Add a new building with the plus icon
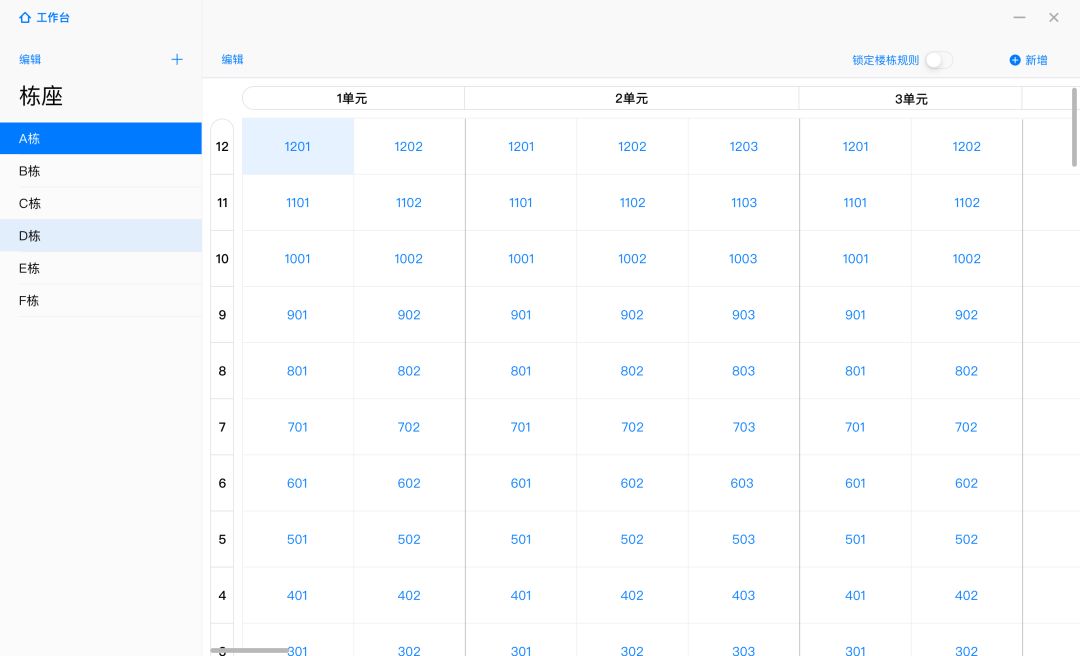The width and height of the screenshot is (1080, 656). click(x=177, y=59)
